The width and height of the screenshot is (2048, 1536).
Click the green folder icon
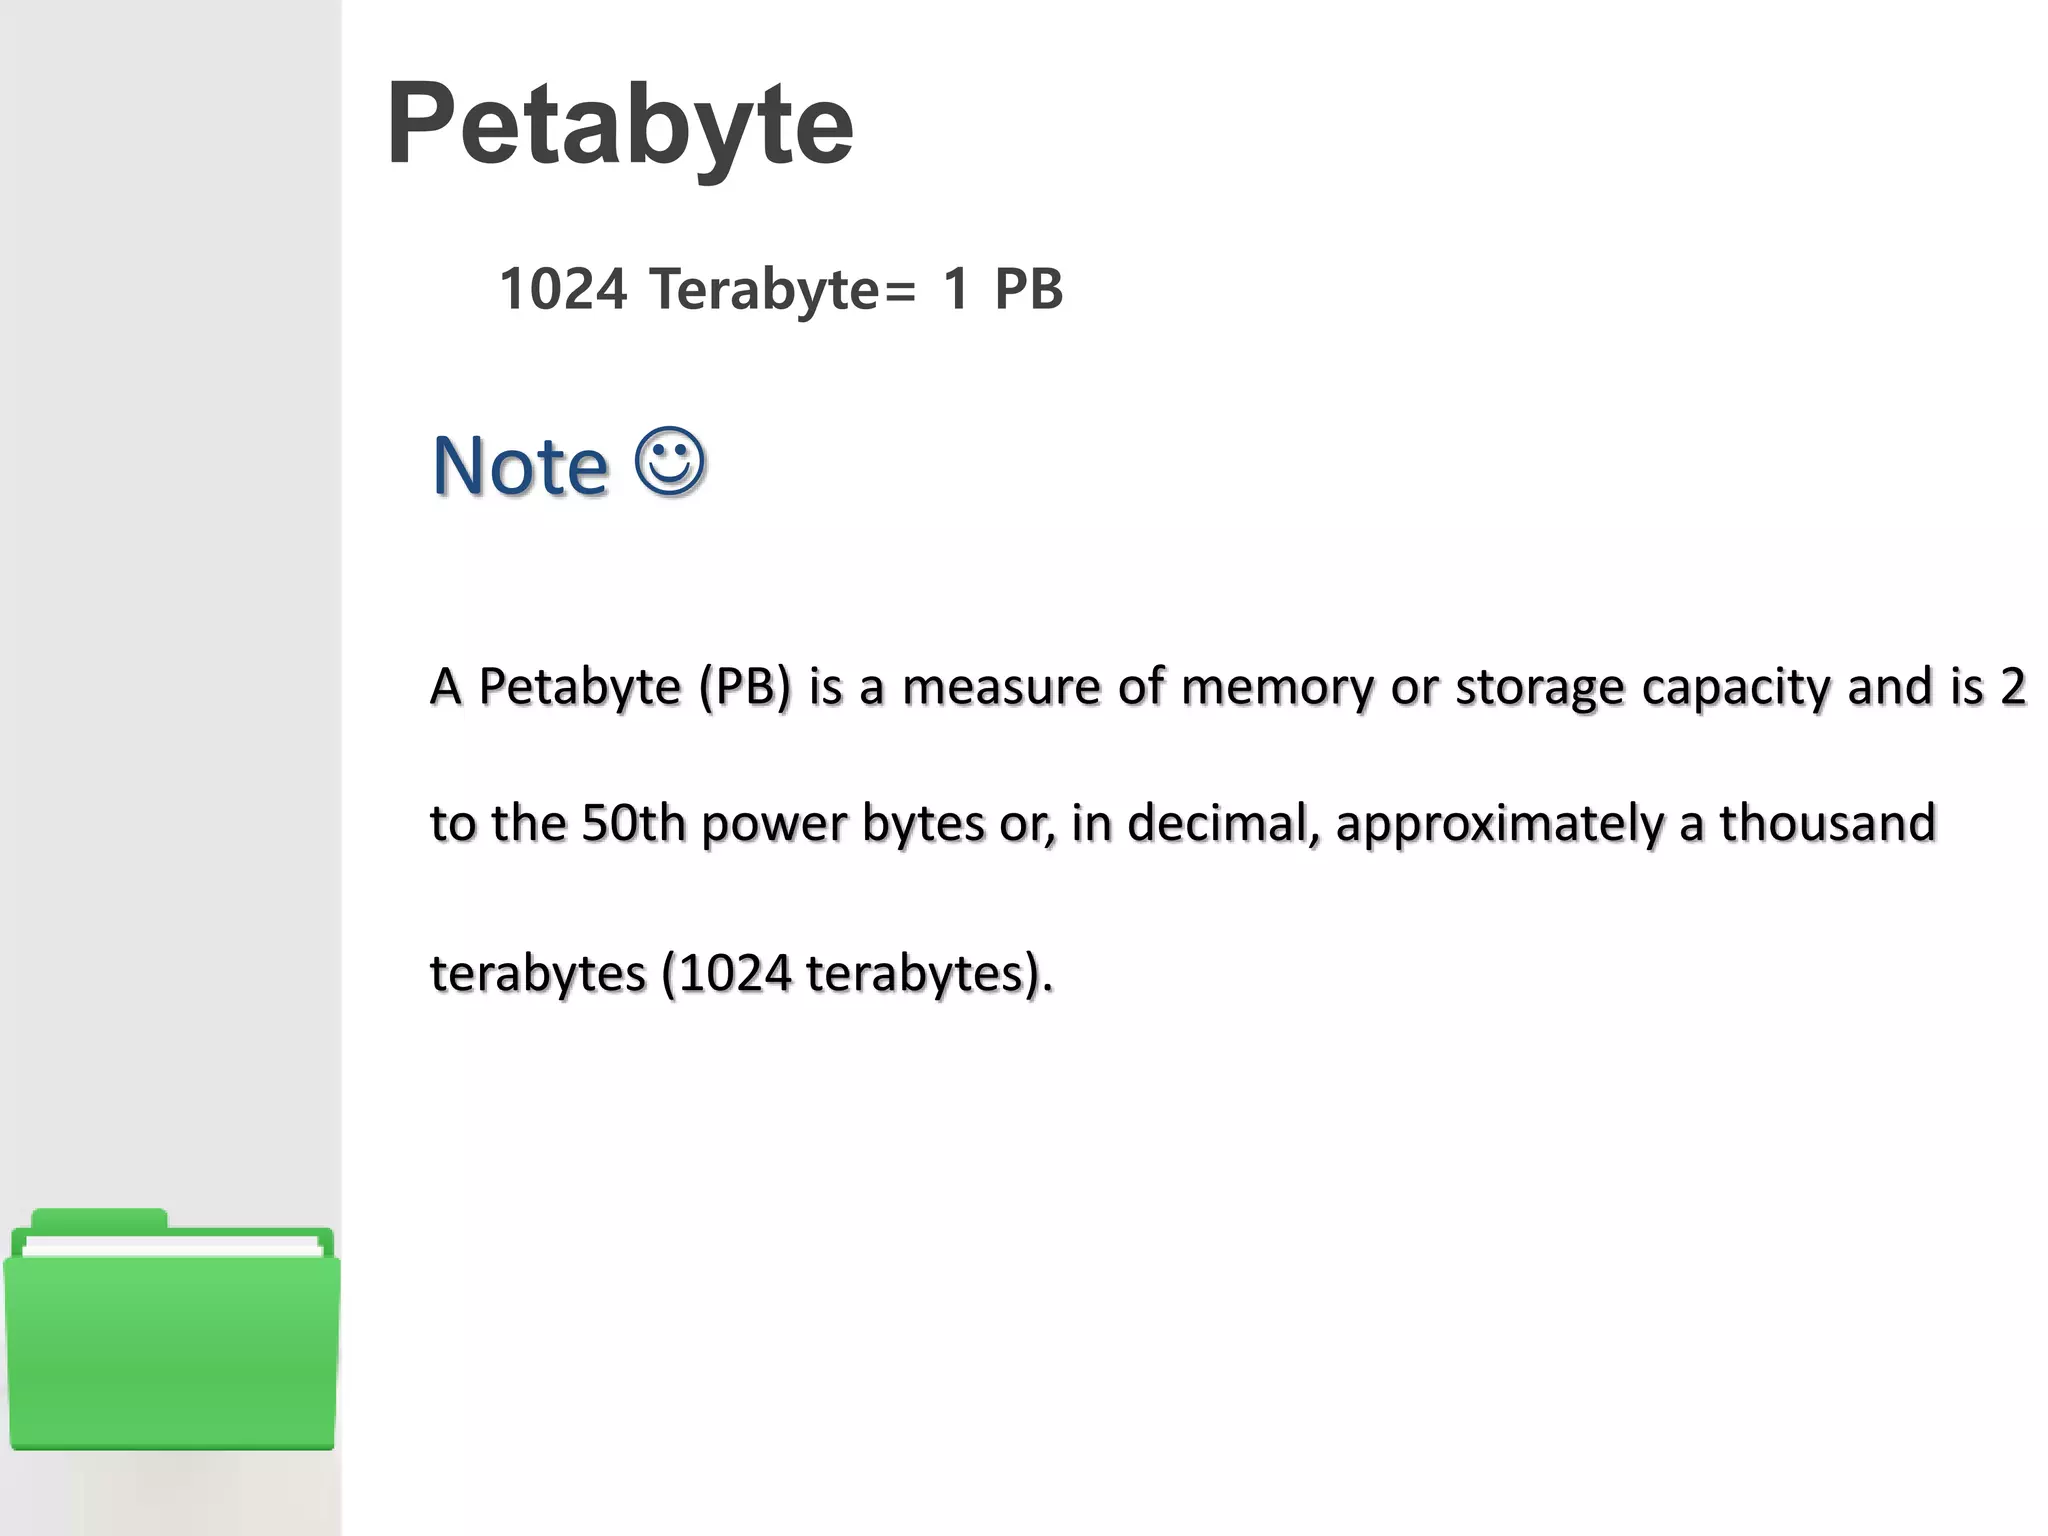click(171, 1330)
